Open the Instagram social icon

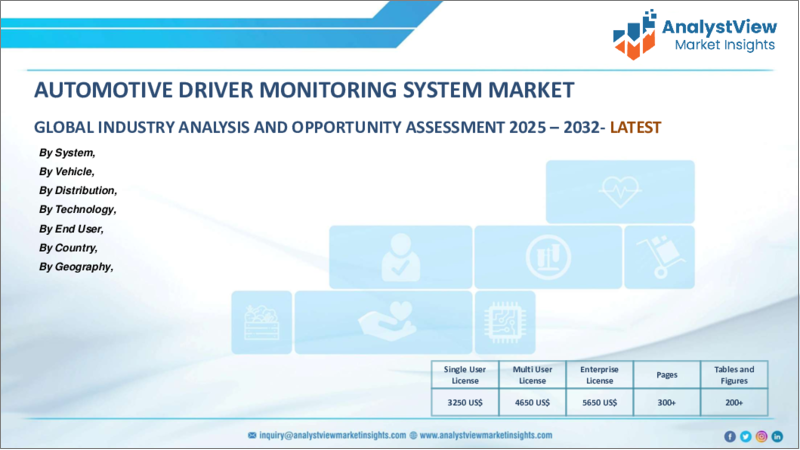click(x=761, y=436)
